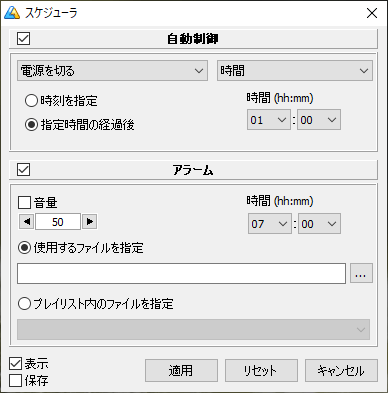Screen dimensions: 388x393
Task: Uncheck the 表示 checkbox
Action: click(x=16, y=363)
